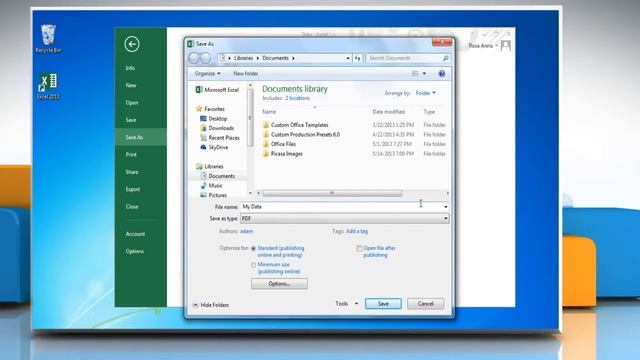The width and height of the screenshot is (640, 360).
Task: Select Desktop under Favorites
Action: [x=213, y=119]
